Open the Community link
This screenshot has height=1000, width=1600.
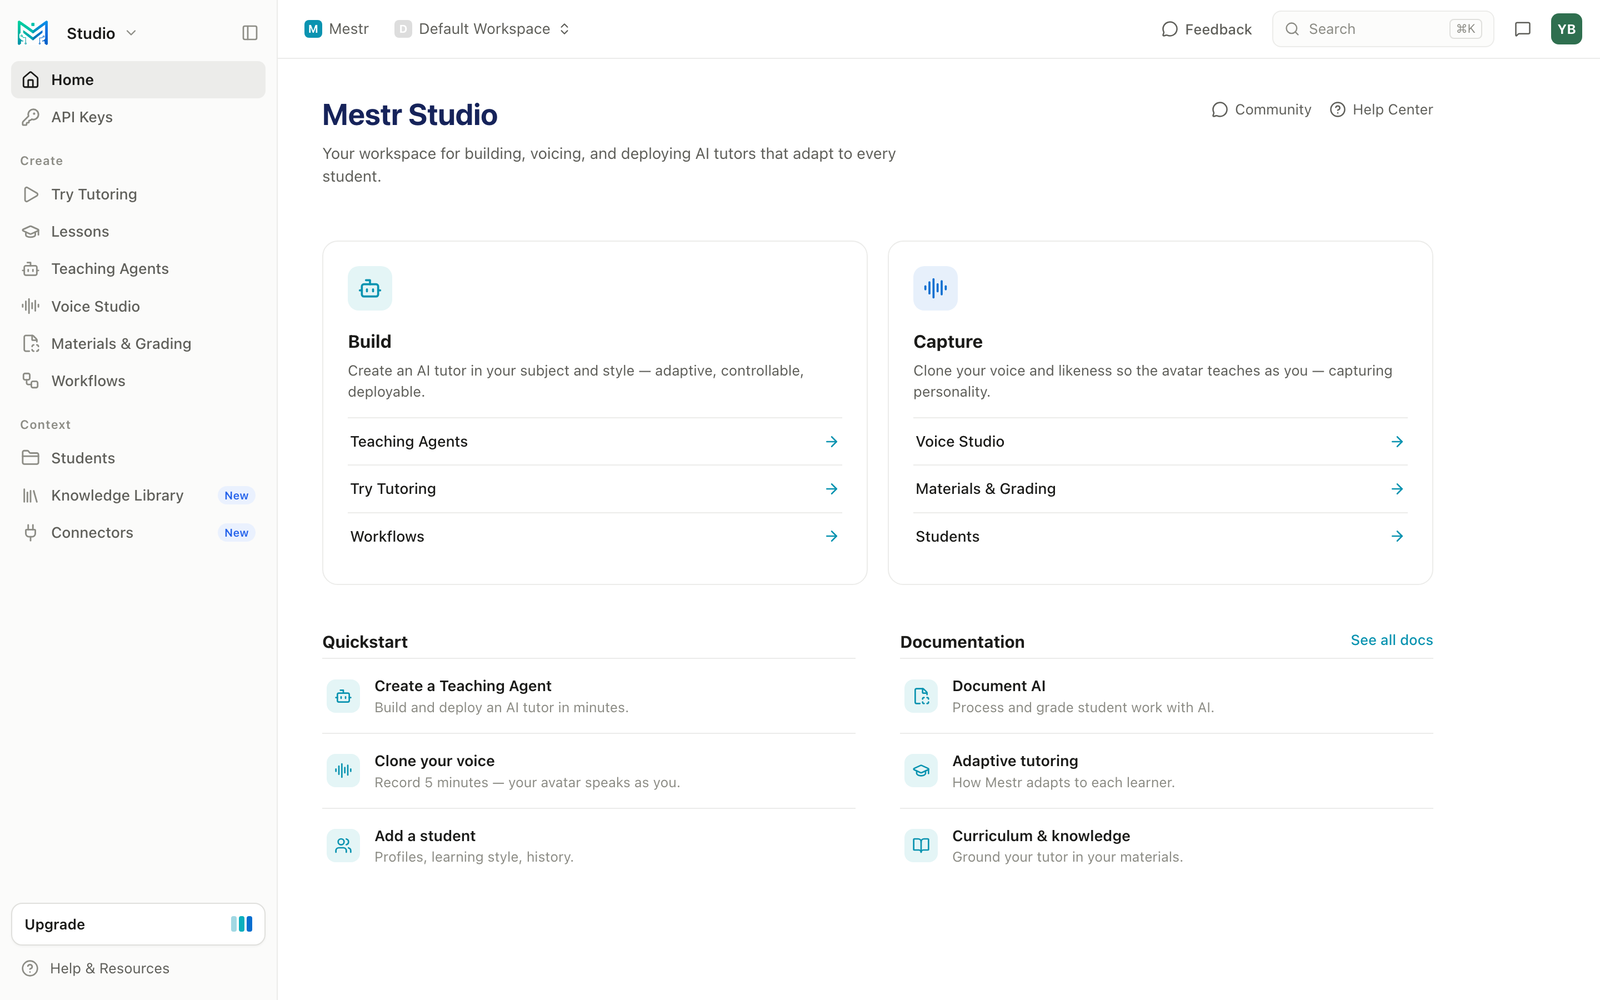(x=1261, y=110)
